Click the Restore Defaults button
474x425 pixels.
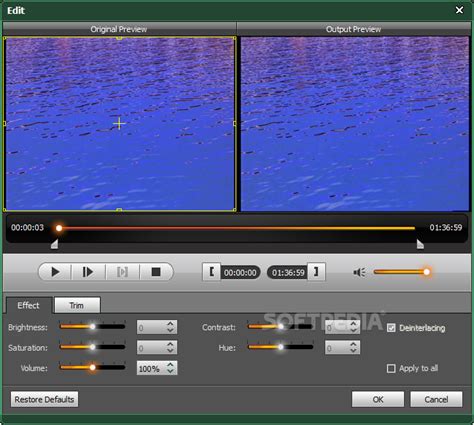[x=44, y=399]
